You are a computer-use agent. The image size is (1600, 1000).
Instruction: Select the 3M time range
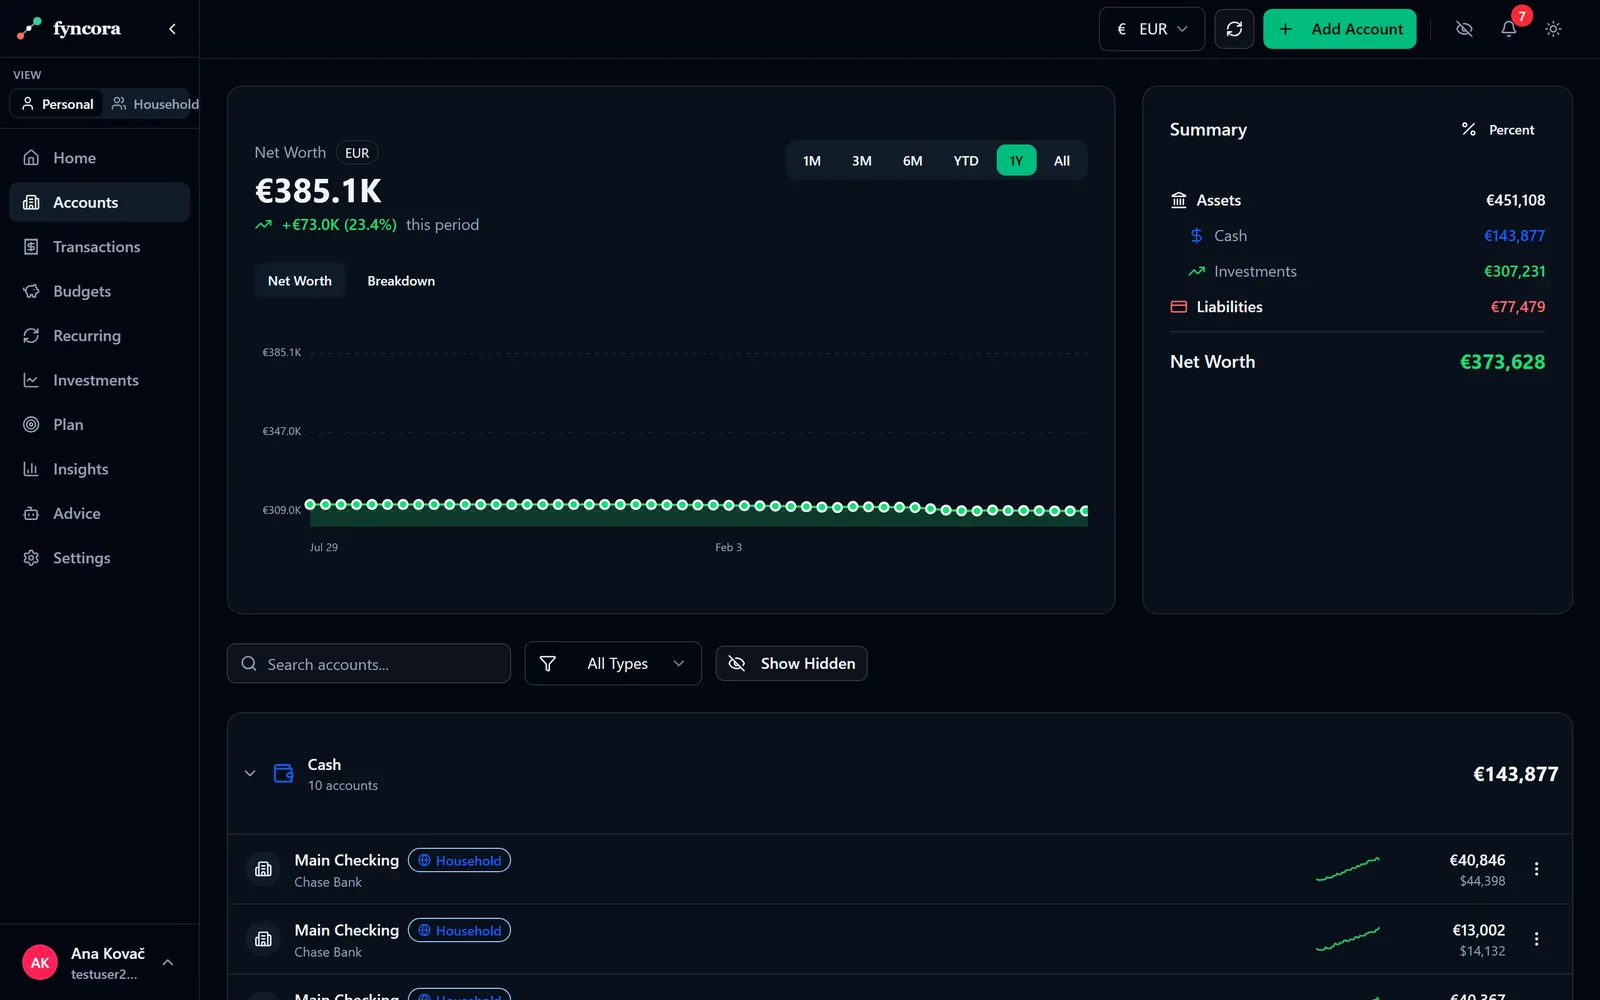862,161
